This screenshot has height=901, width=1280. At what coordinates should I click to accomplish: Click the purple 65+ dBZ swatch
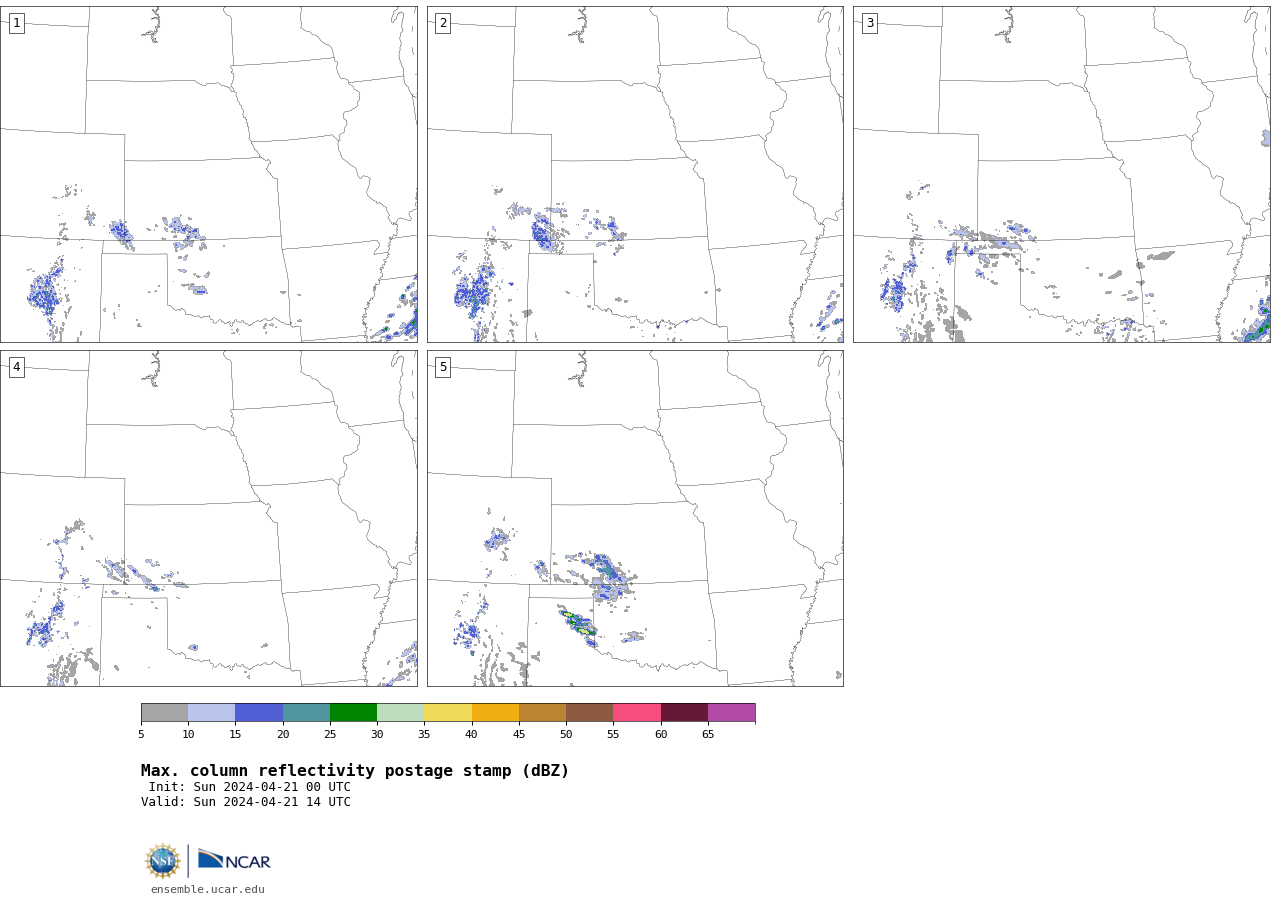(x=731, y=712)
